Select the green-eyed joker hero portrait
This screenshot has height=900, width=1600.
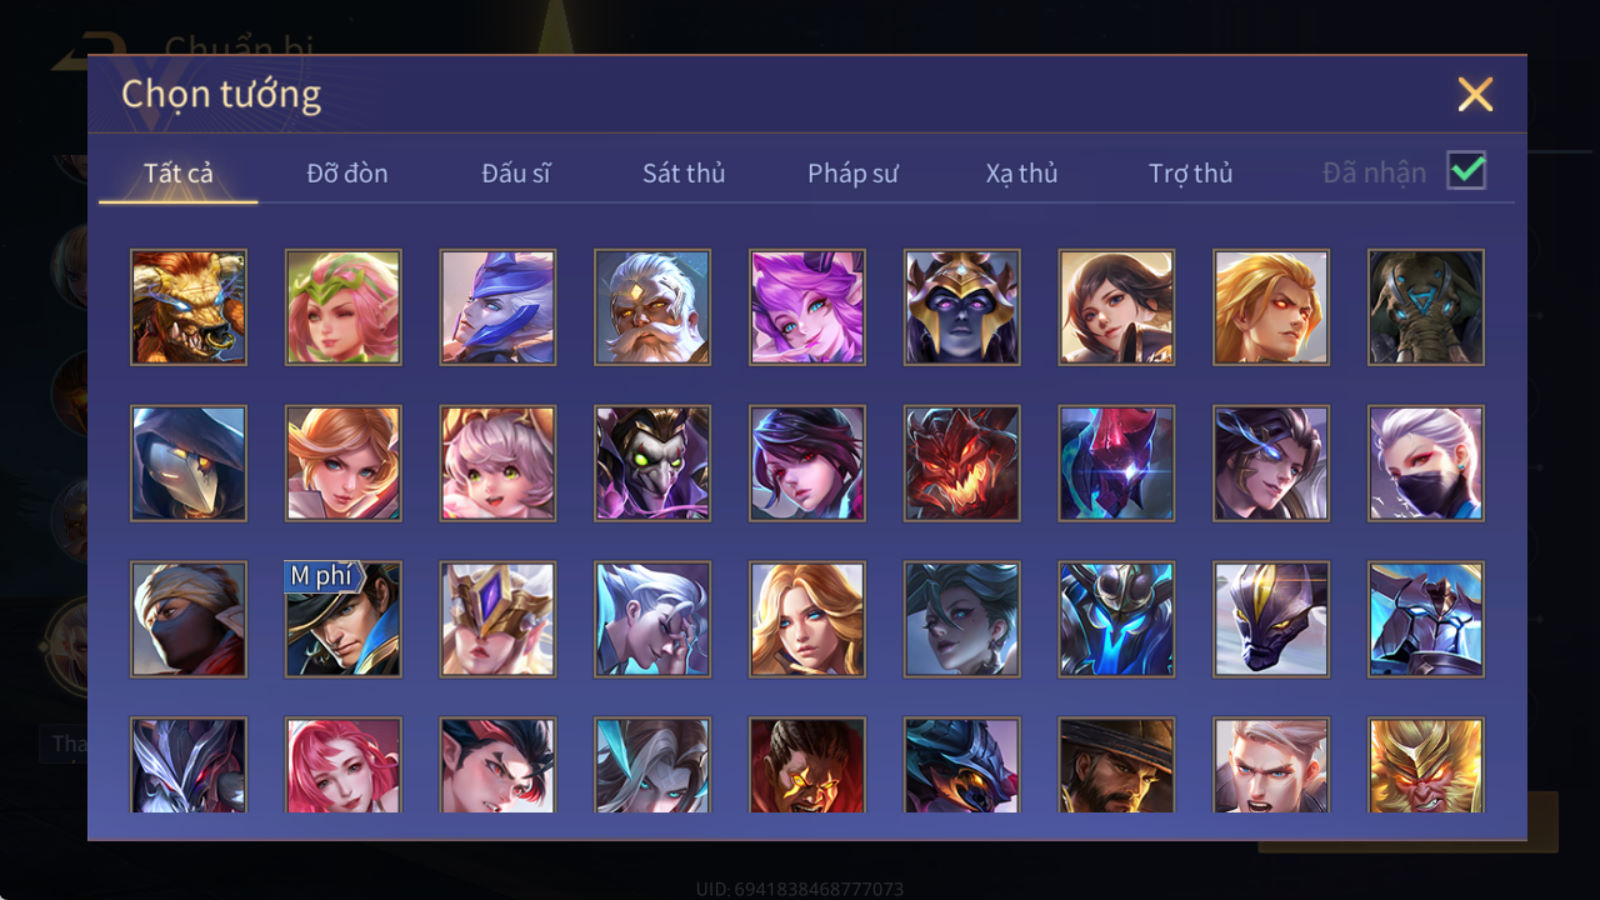652,463
